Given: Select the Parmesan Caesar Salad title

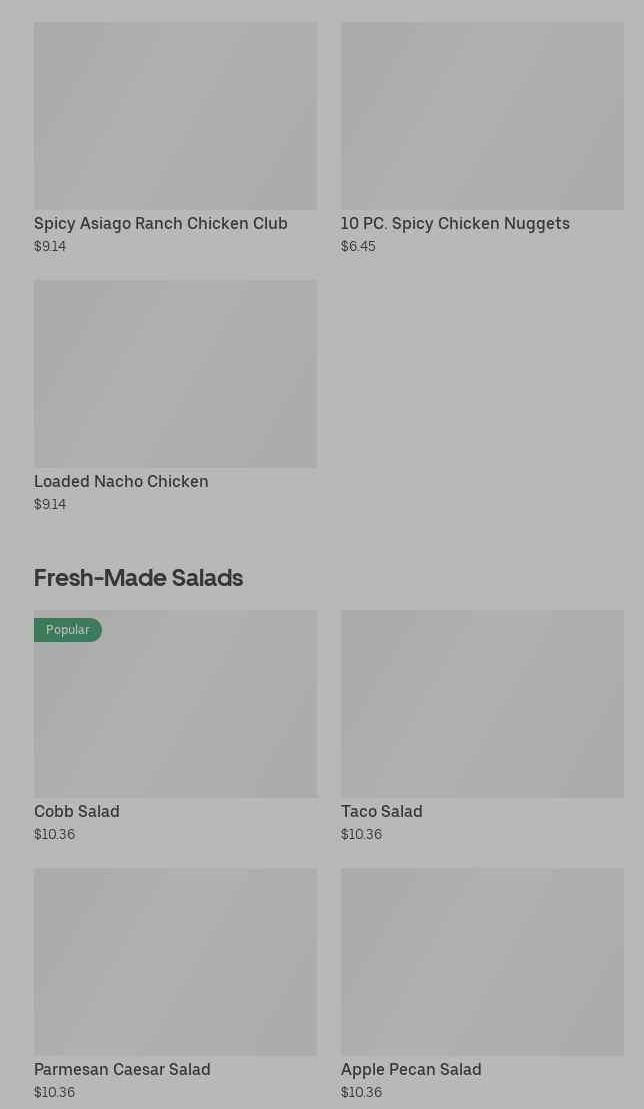Looking at the screenshot, I should coord(122,1069).
